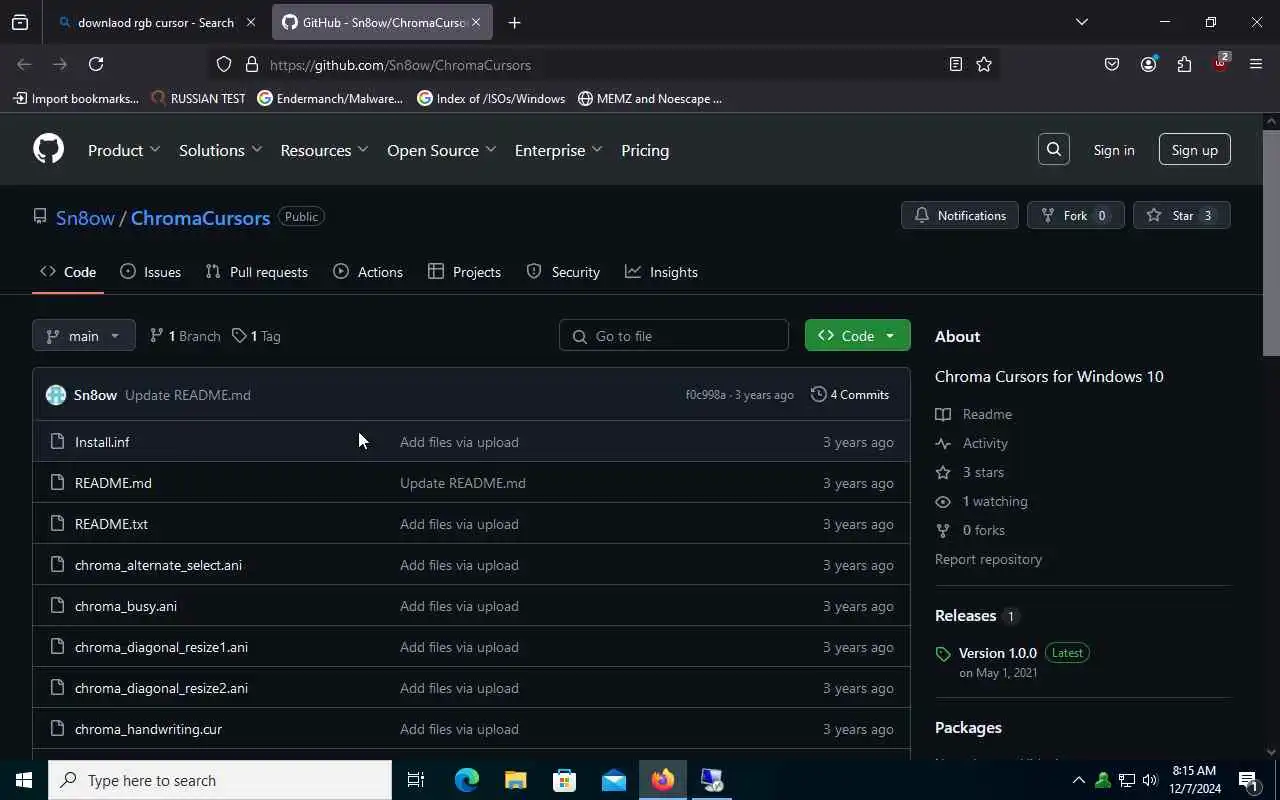
Task: Switch to the Projects tab
Action: (464, 272)
